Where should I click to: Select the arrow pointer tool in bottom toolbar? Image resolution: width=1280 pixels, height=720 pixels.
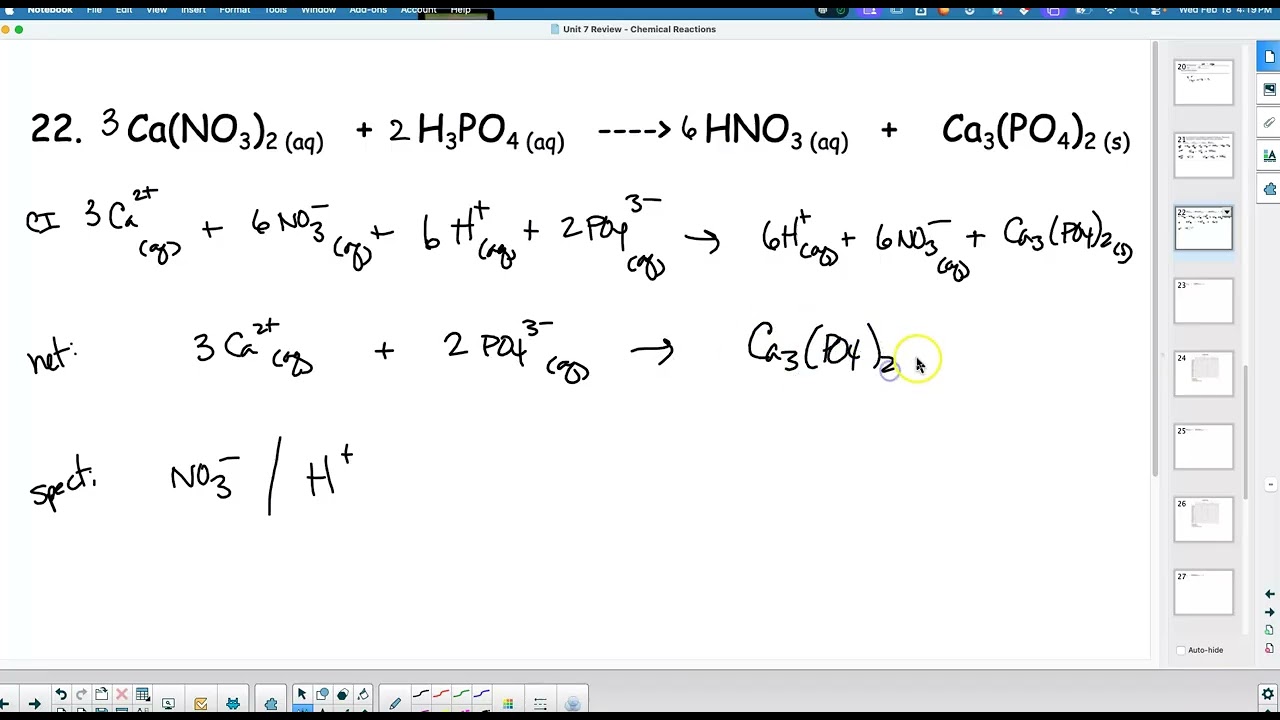(301, 695)
